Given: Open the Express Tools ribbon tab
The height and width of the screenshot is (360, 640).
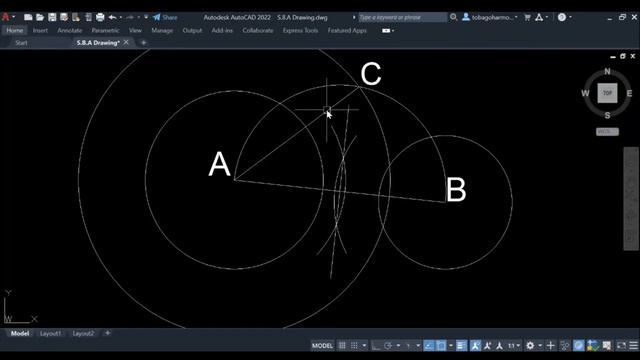Looking at the screenshot, I should point(300,30).
